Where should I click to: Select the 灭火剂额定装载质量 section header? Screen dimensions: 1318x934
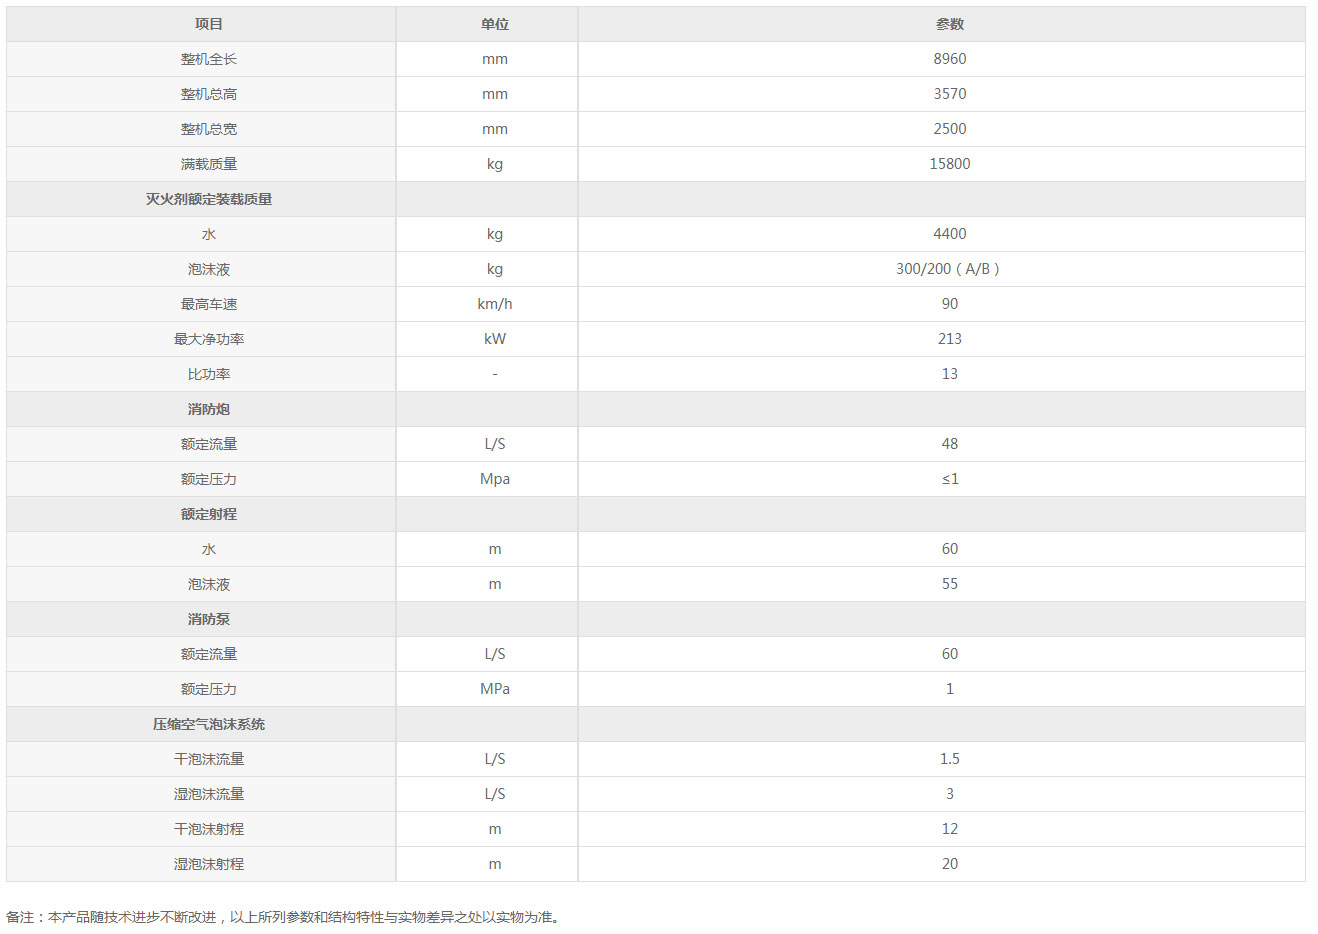209,199
